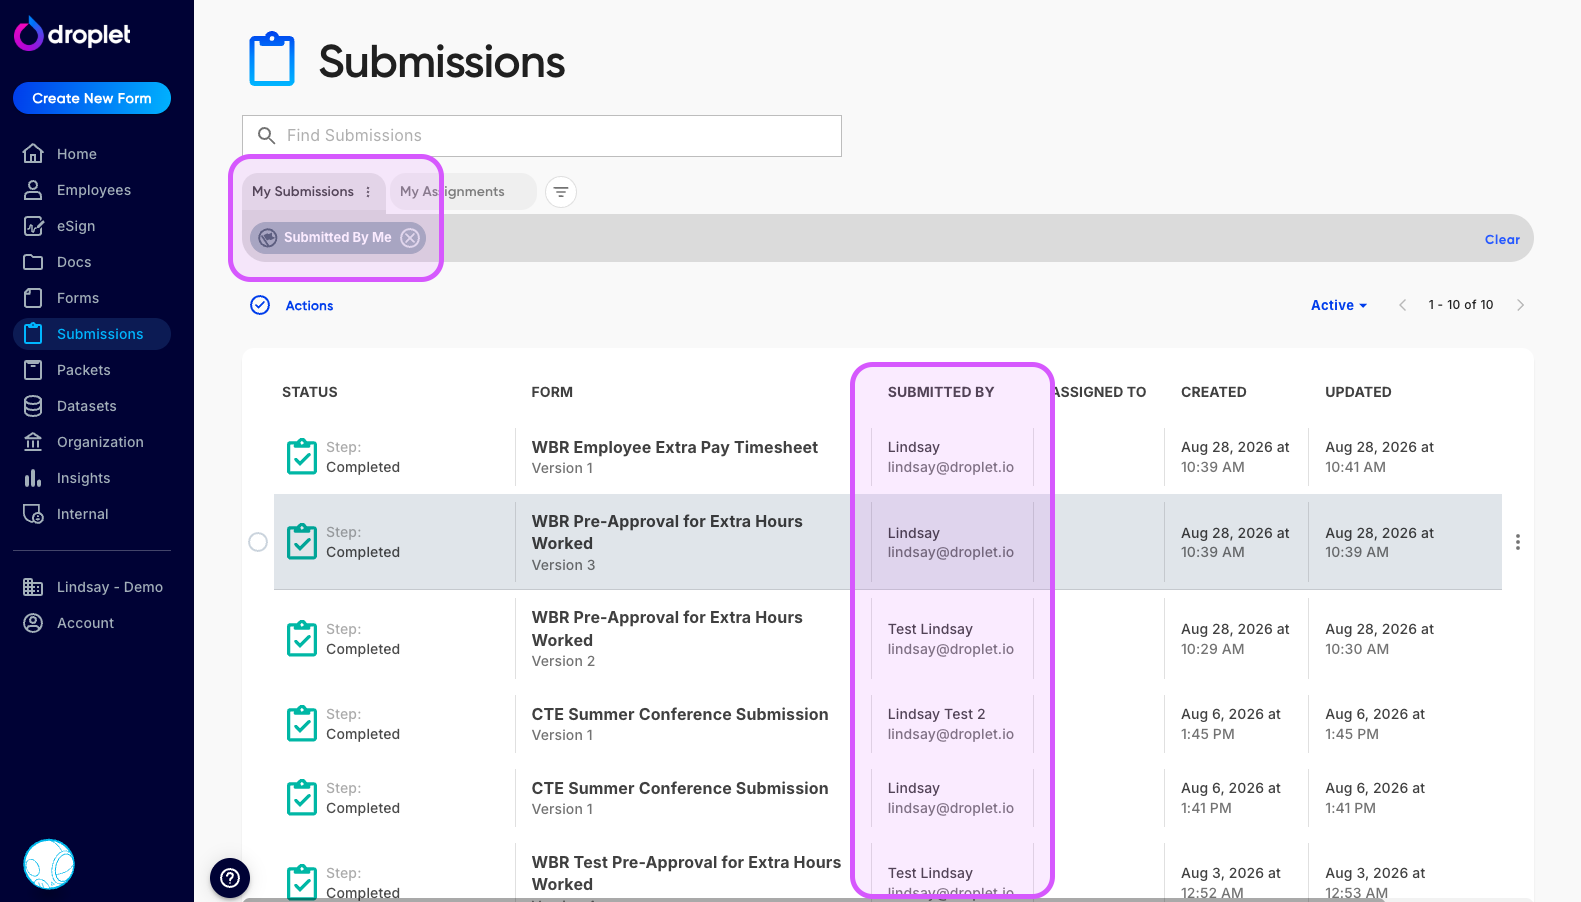Screen dimensions: 1581x902
Task: Switch organization via Lindsay - Demo
Action: [92, 587]
